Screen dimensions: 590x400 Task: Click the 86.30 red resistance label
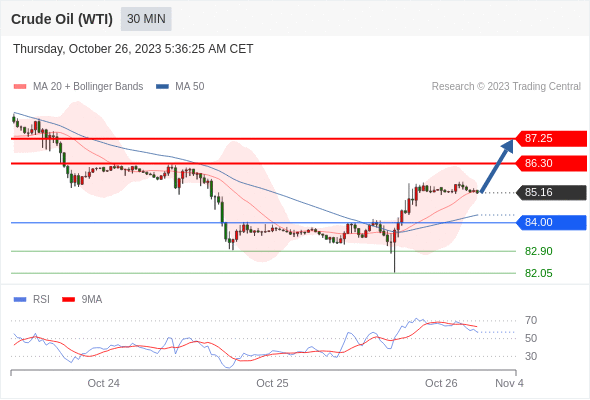(551, 163)
